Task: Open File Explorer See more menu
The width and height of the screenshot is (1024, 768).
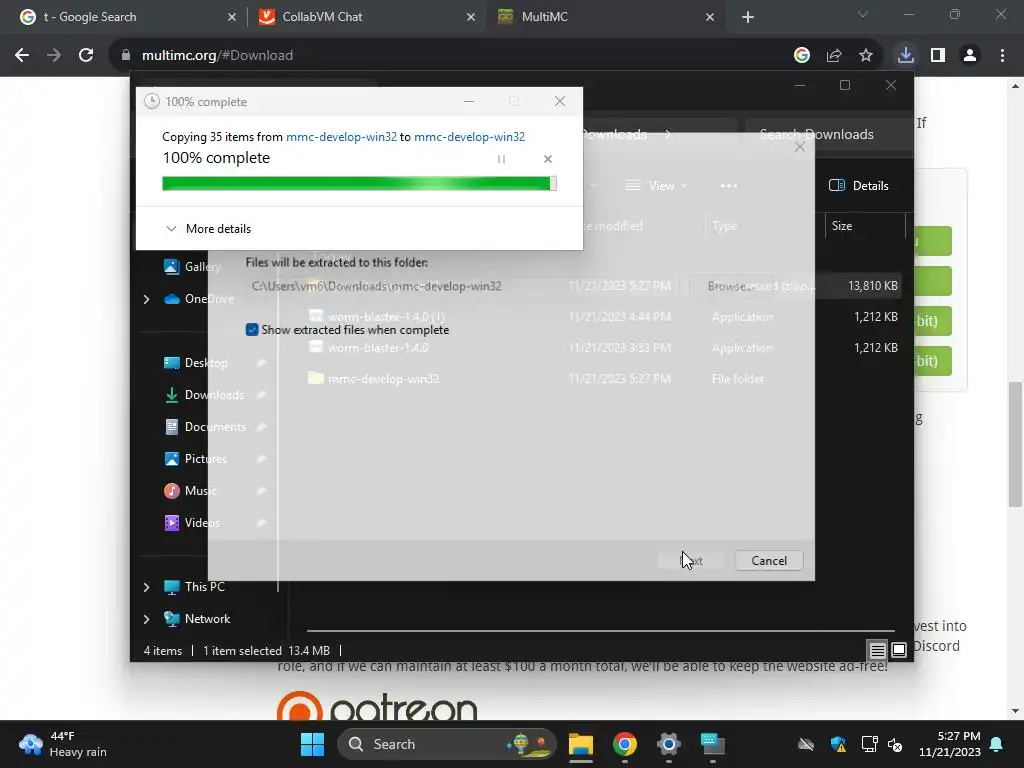Action: coord(729,186)
